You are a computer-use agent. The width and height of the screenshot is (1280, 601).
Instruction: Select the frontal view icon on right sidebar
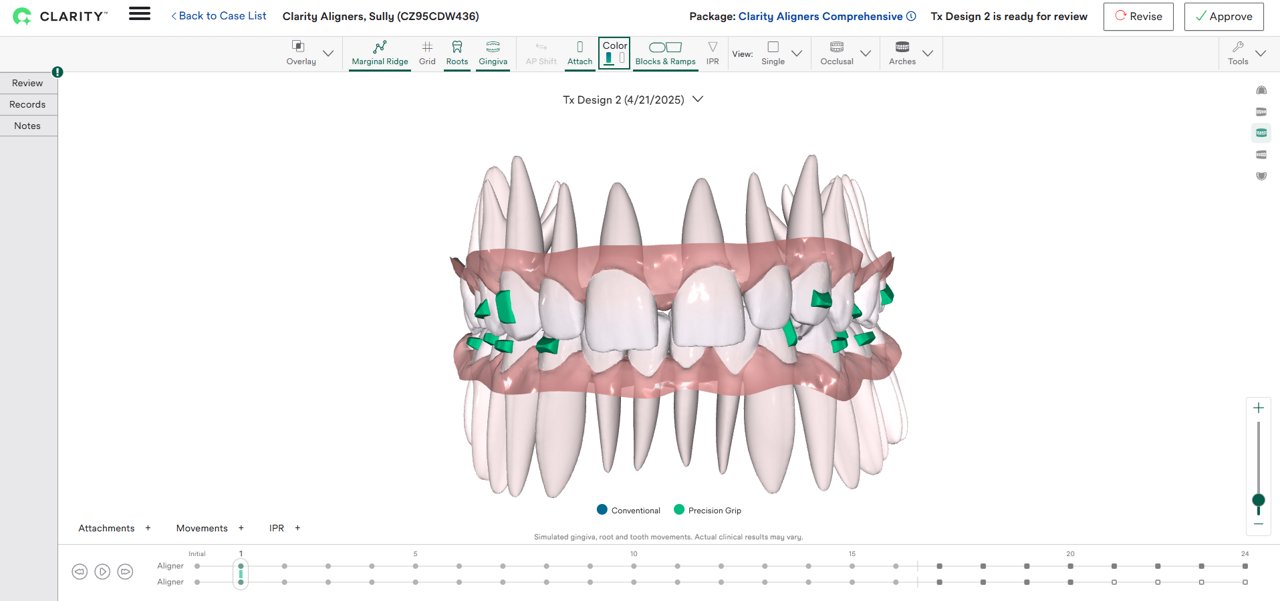1260,133
